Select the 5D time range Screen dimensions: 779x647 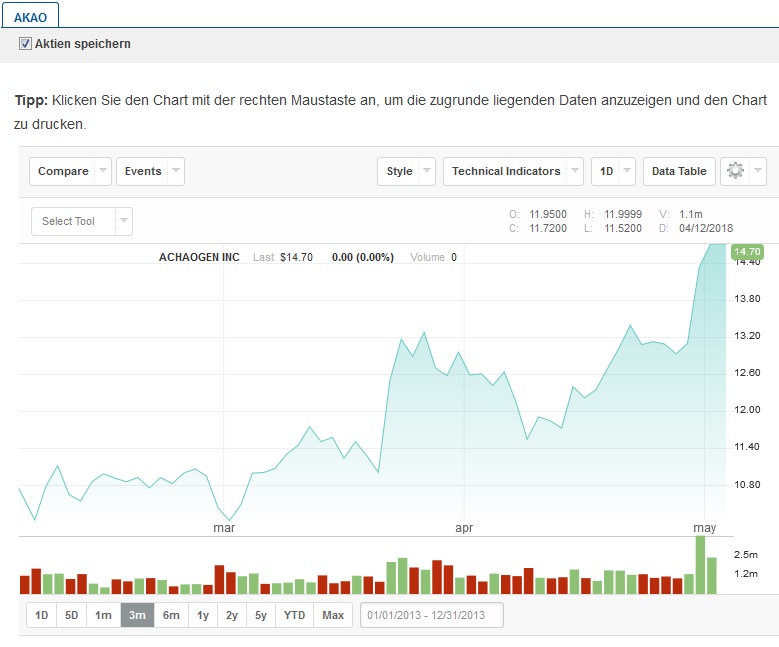click(72, 615)
